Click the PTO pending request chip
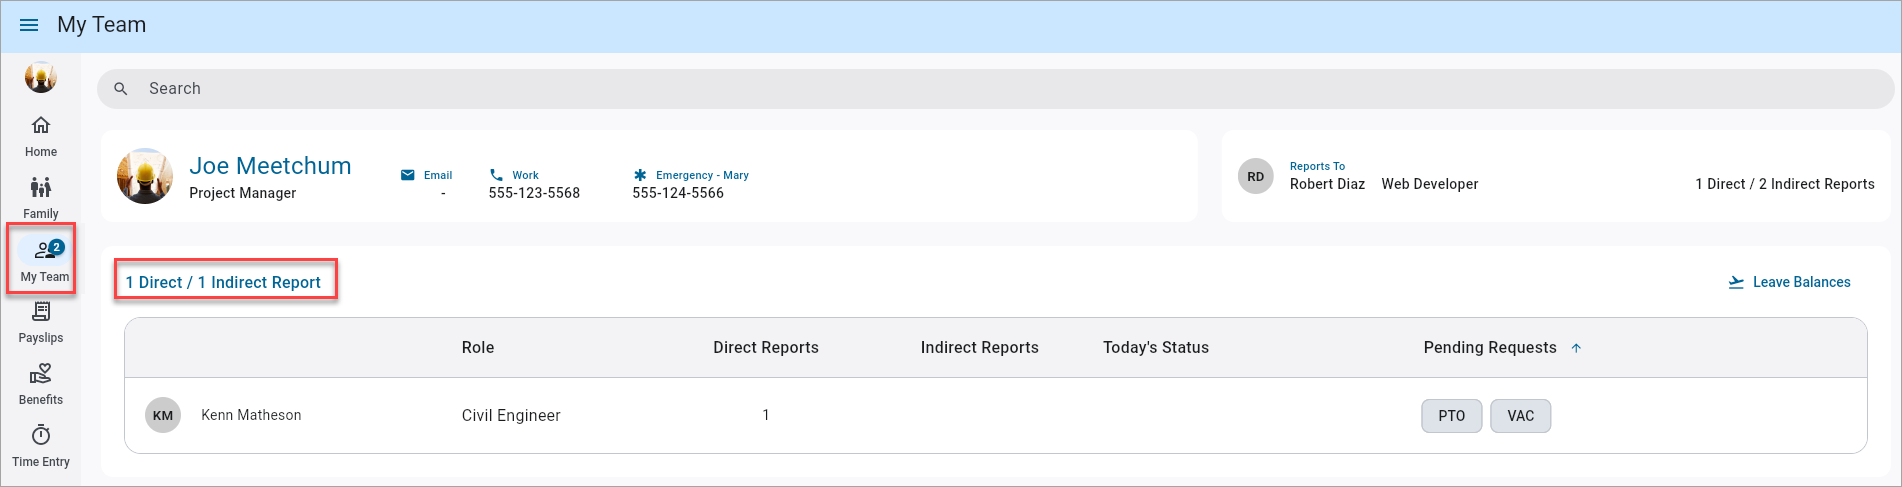1902x487 pixels. point(1451,416)
